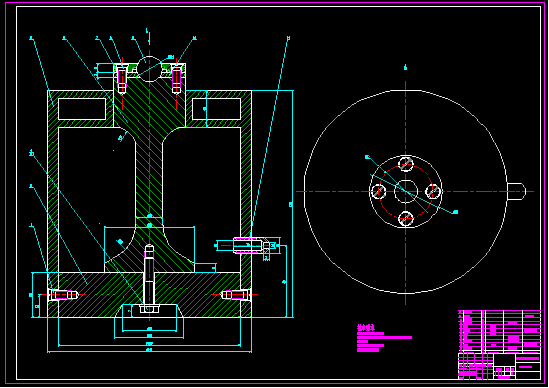Select the red dashed bolt pitch circle
Screen dimensions: 549x388
(x=406, y=192)
